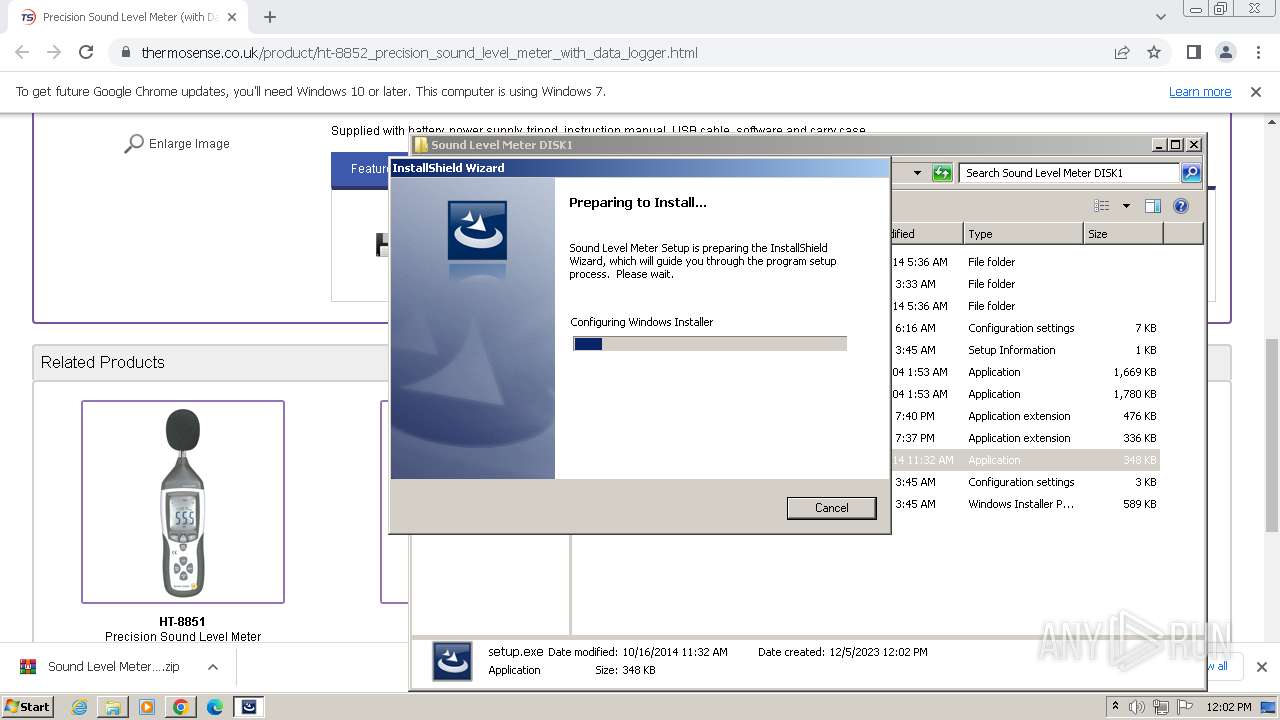The image size is (1280, 720).
Task: Go forward in Chrome
Action: [x=54, y=52]
